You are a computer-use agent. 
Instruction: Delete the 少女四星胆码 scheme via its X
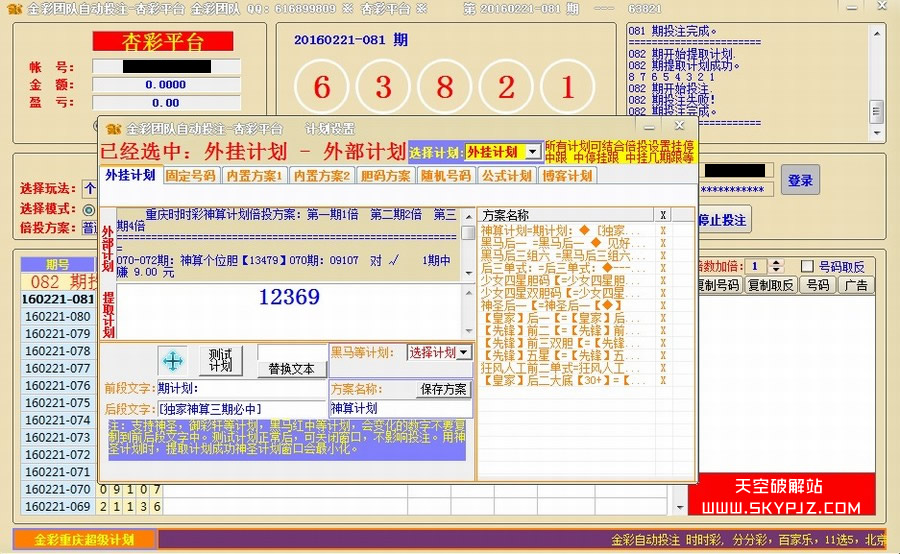663,281
